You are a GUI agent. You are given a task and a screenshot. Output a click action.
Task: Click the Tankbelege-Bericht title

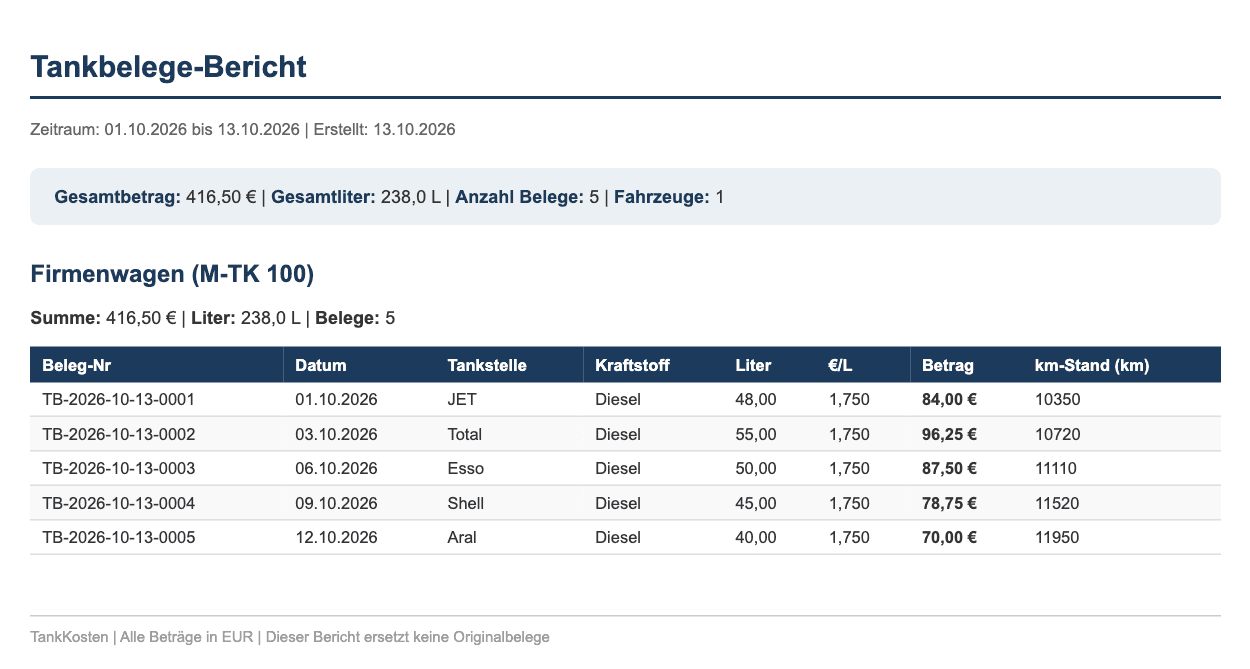168,67
